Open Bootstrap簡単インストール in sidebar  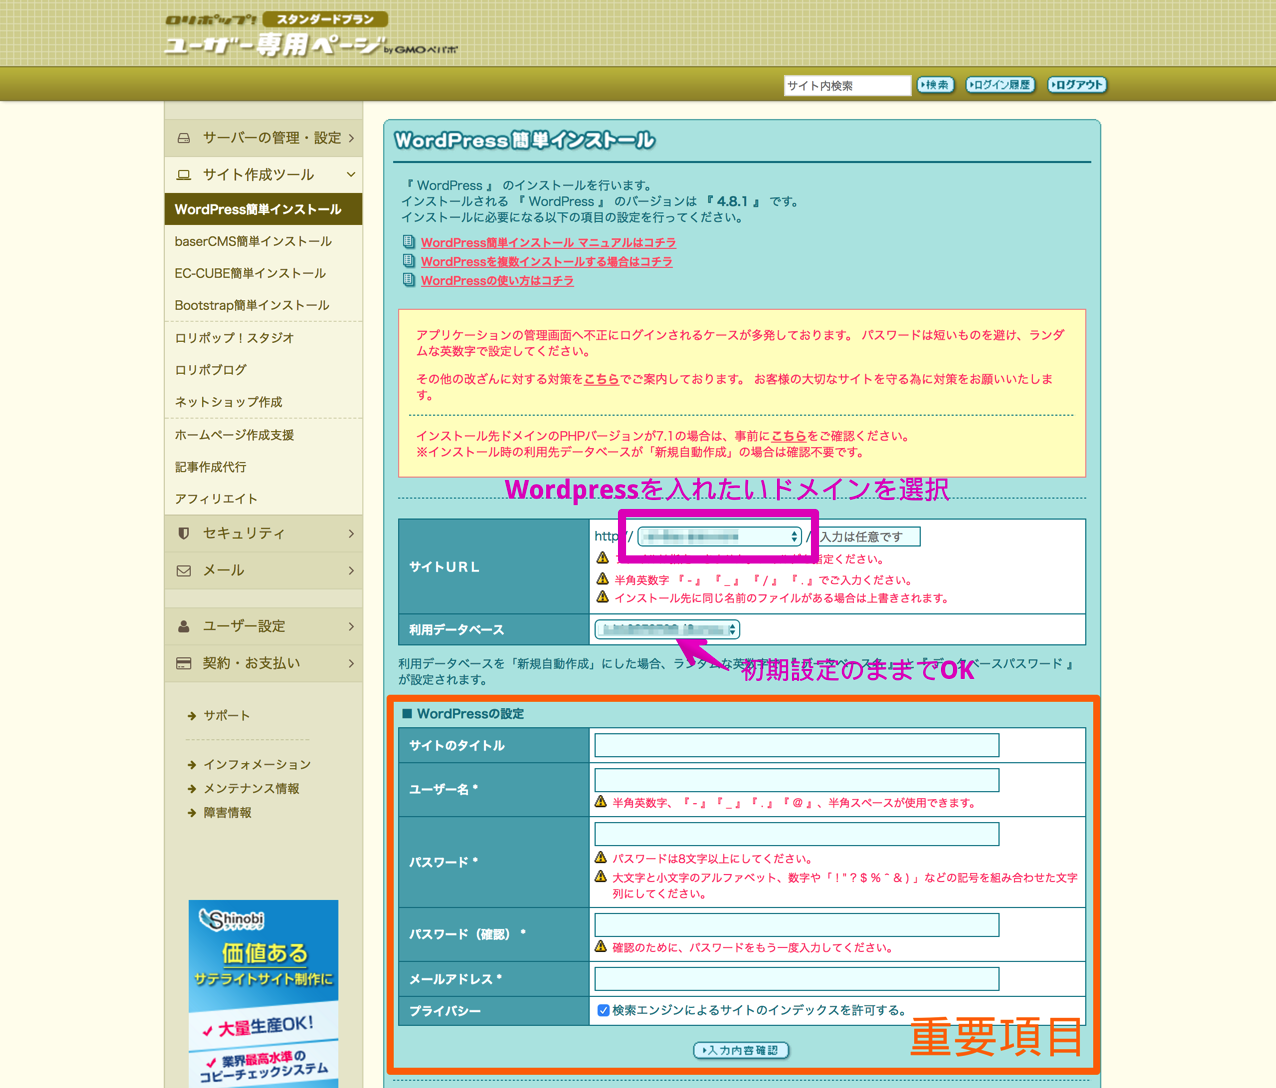point(264,306)
